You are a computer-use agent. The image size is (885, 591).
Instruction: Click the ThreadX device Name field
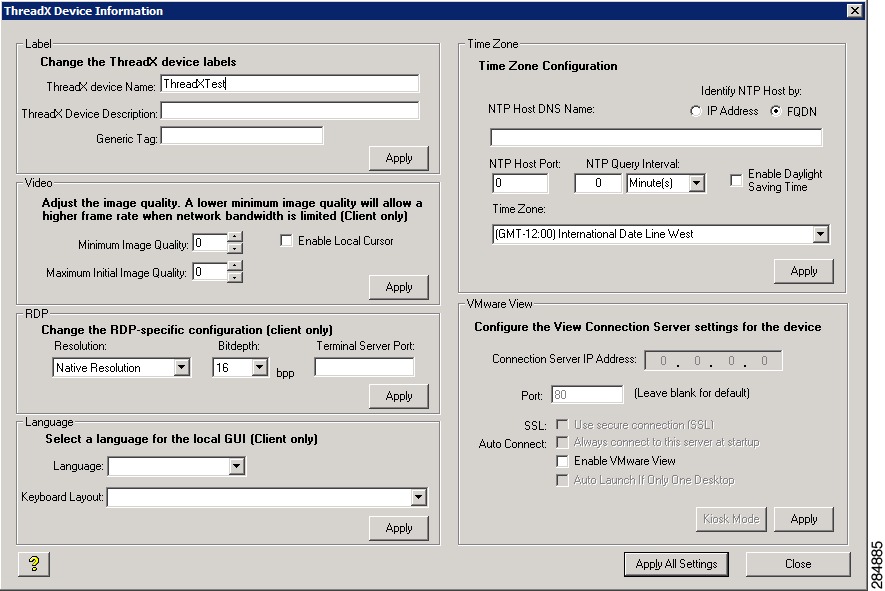tap(290, 84)
